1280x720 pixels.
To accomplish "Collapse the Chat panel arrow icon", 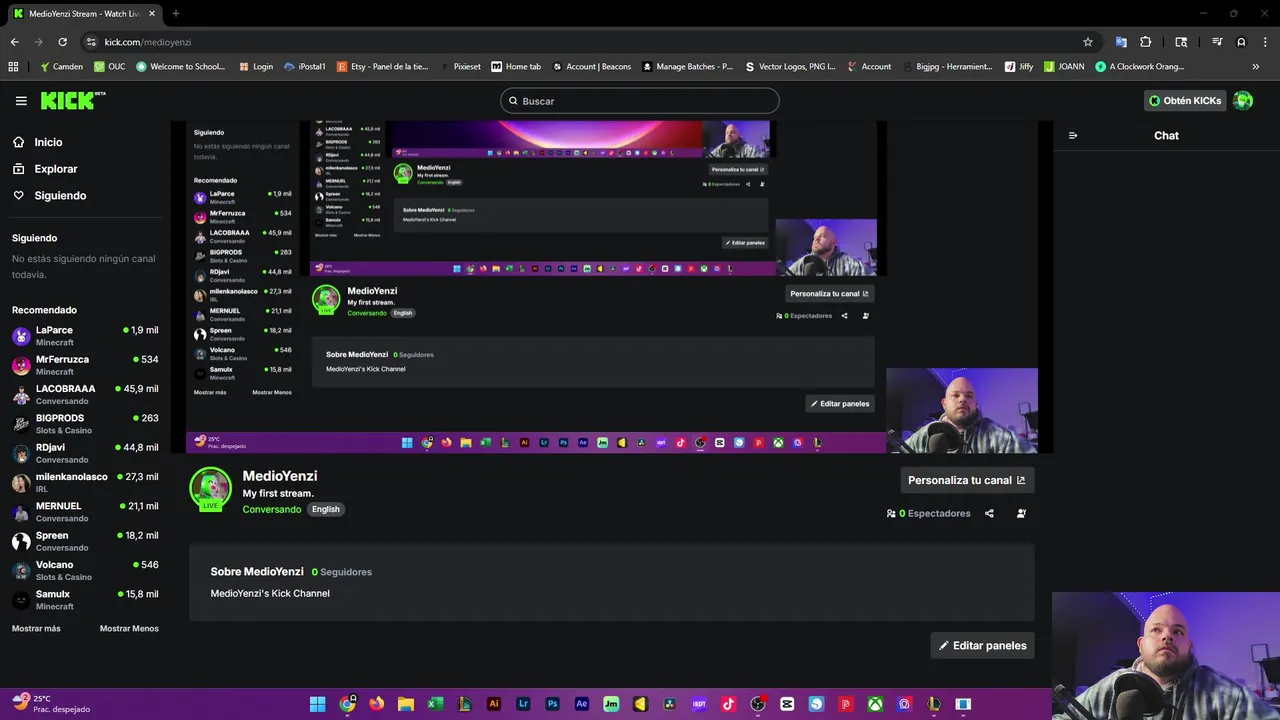I will pyautogui.click(x=1073, y=136).
